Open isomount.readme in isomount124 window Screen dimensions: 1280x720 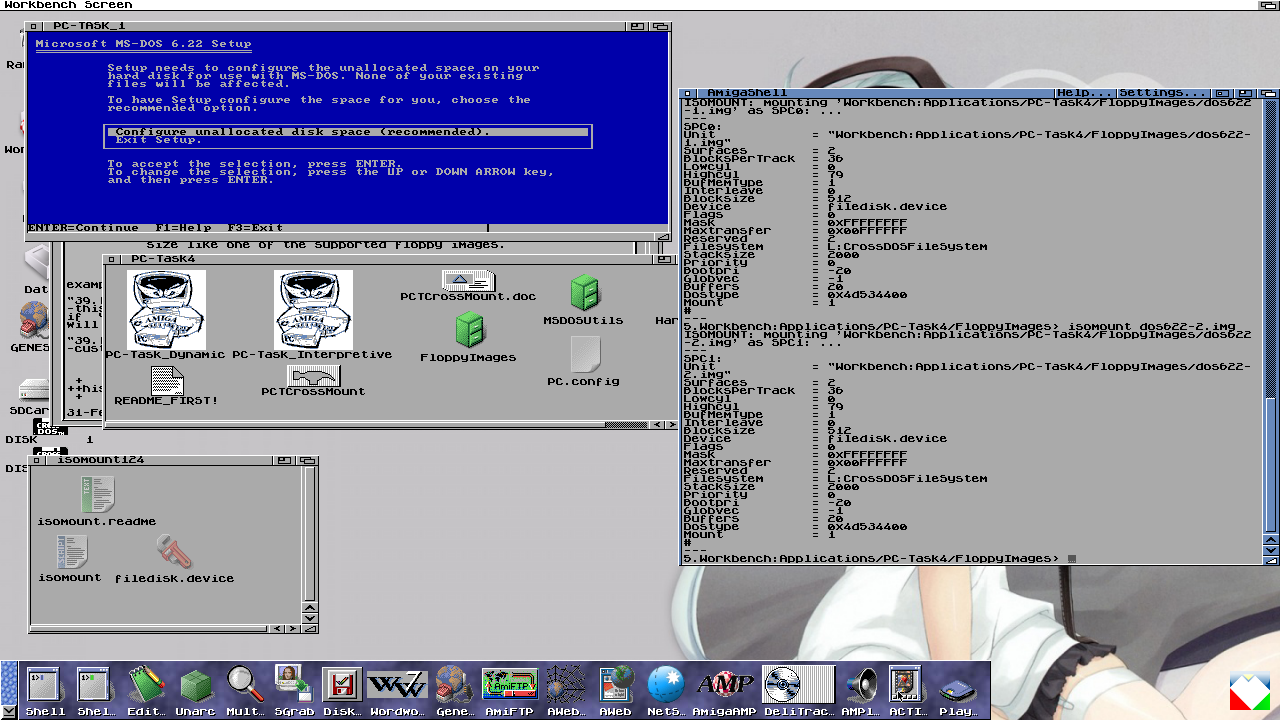tap(97, 495)
